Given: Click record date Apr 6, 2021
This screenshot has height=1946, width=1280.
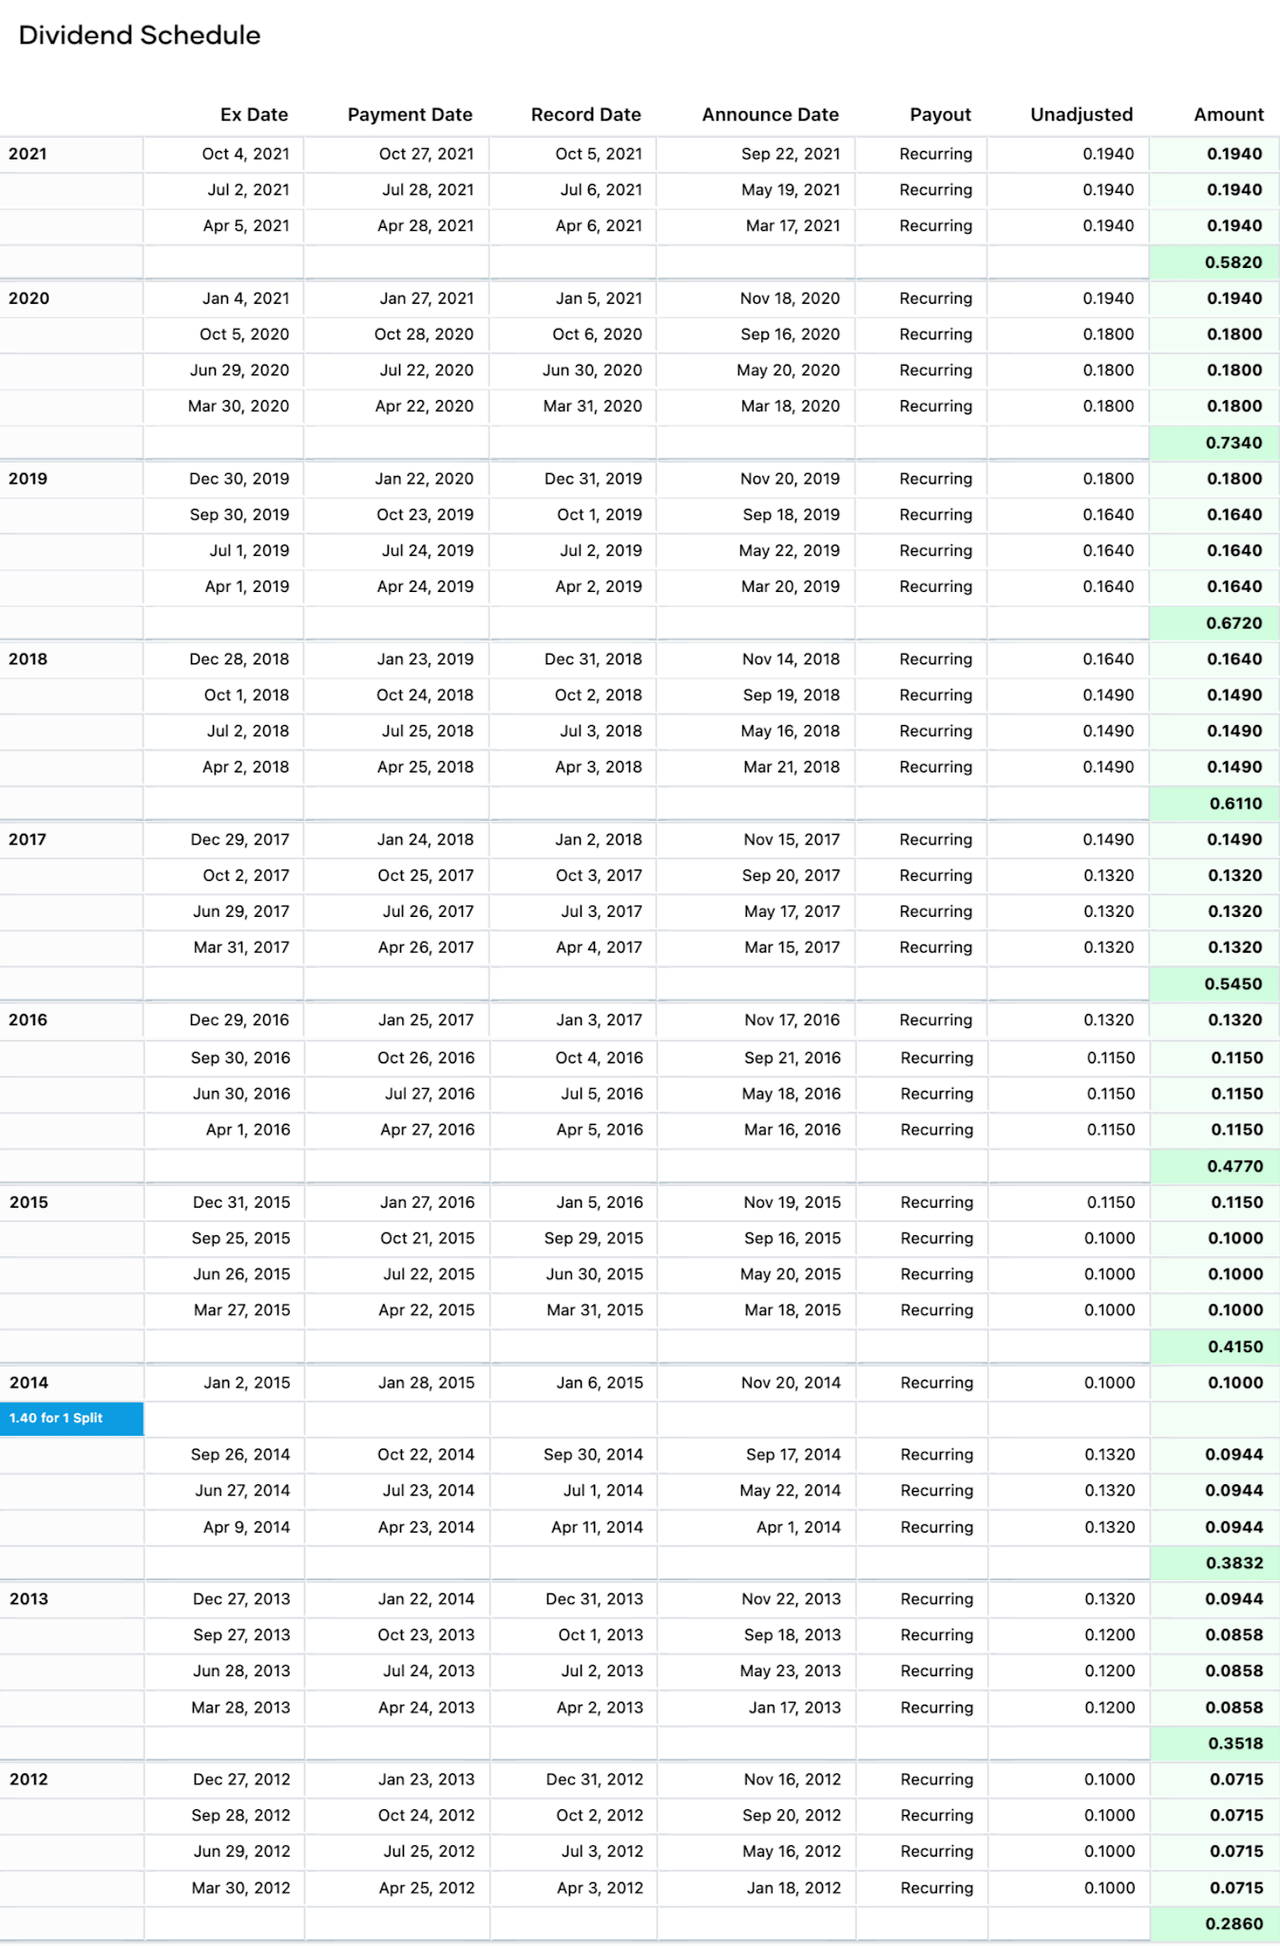Looking at the screenshot, I should tap(599, 226).
